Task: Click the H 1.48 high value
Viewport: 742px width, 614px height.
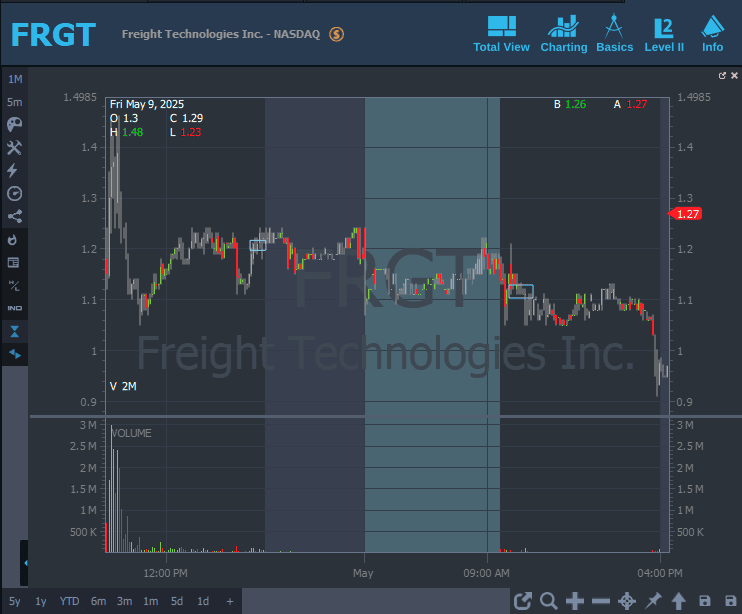Action: 126,132
